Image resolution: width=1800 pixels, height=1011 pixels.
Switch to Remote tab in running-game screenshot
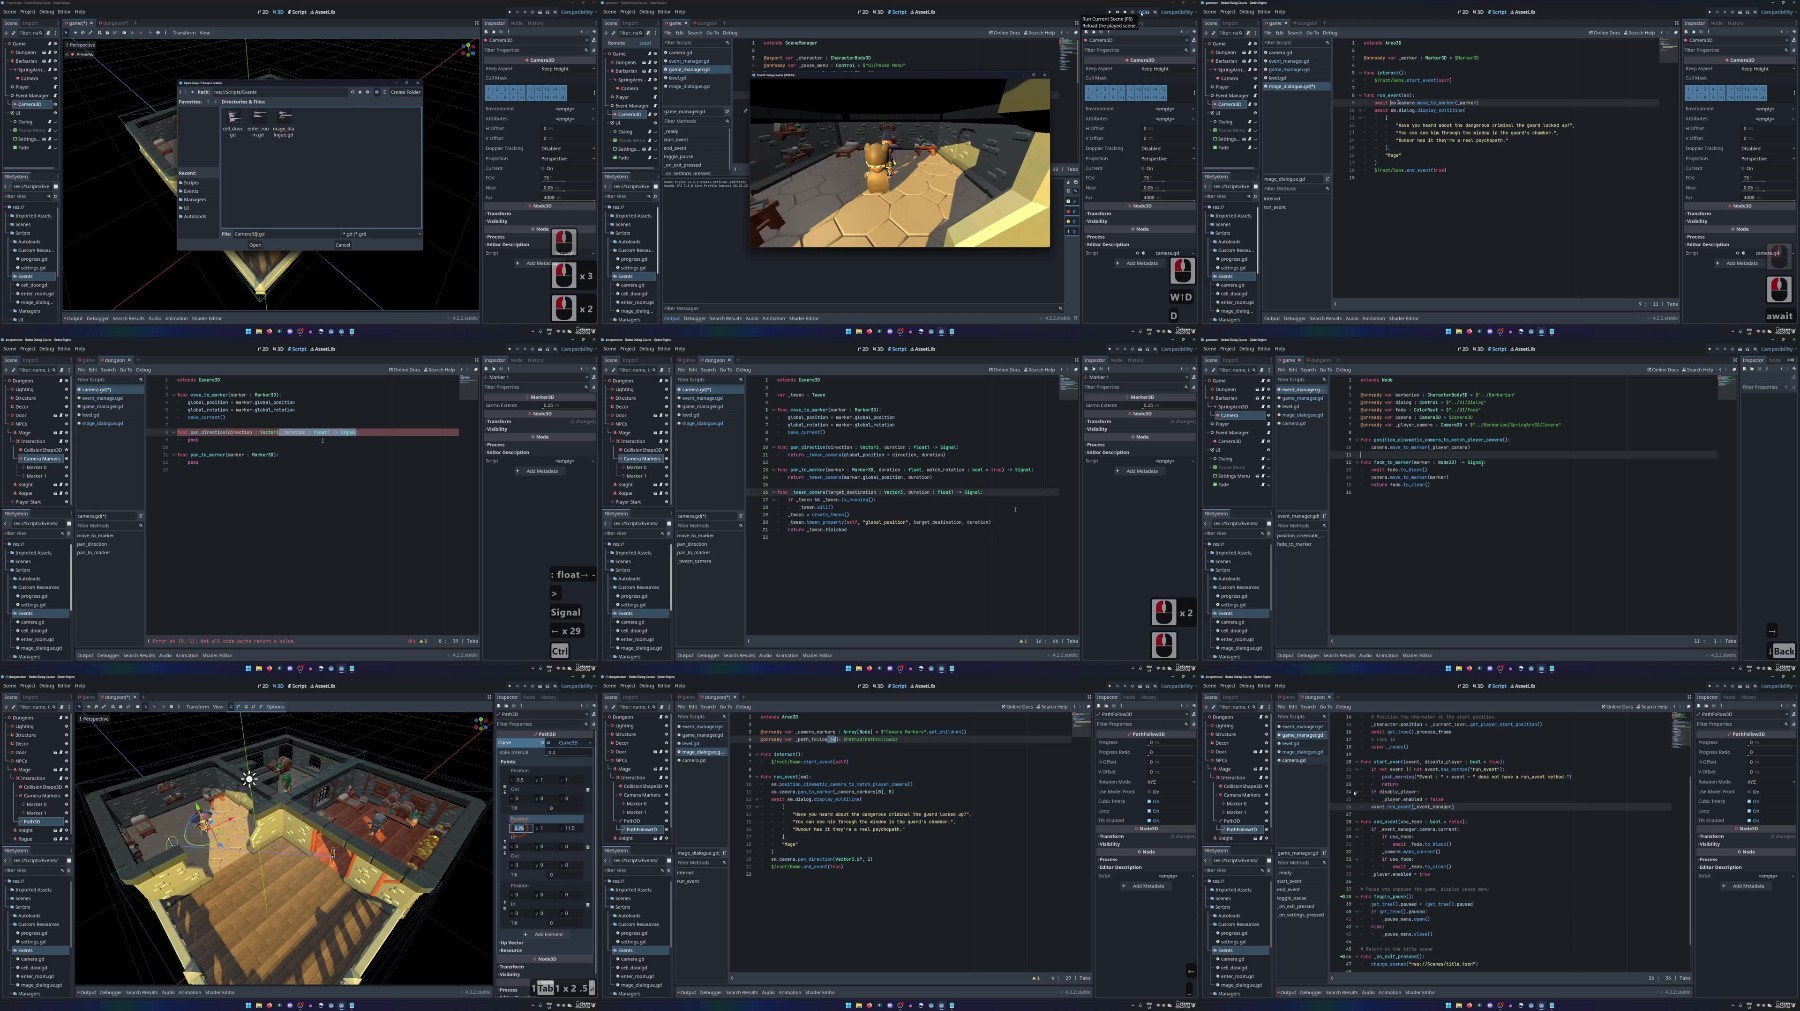(616, 43)
